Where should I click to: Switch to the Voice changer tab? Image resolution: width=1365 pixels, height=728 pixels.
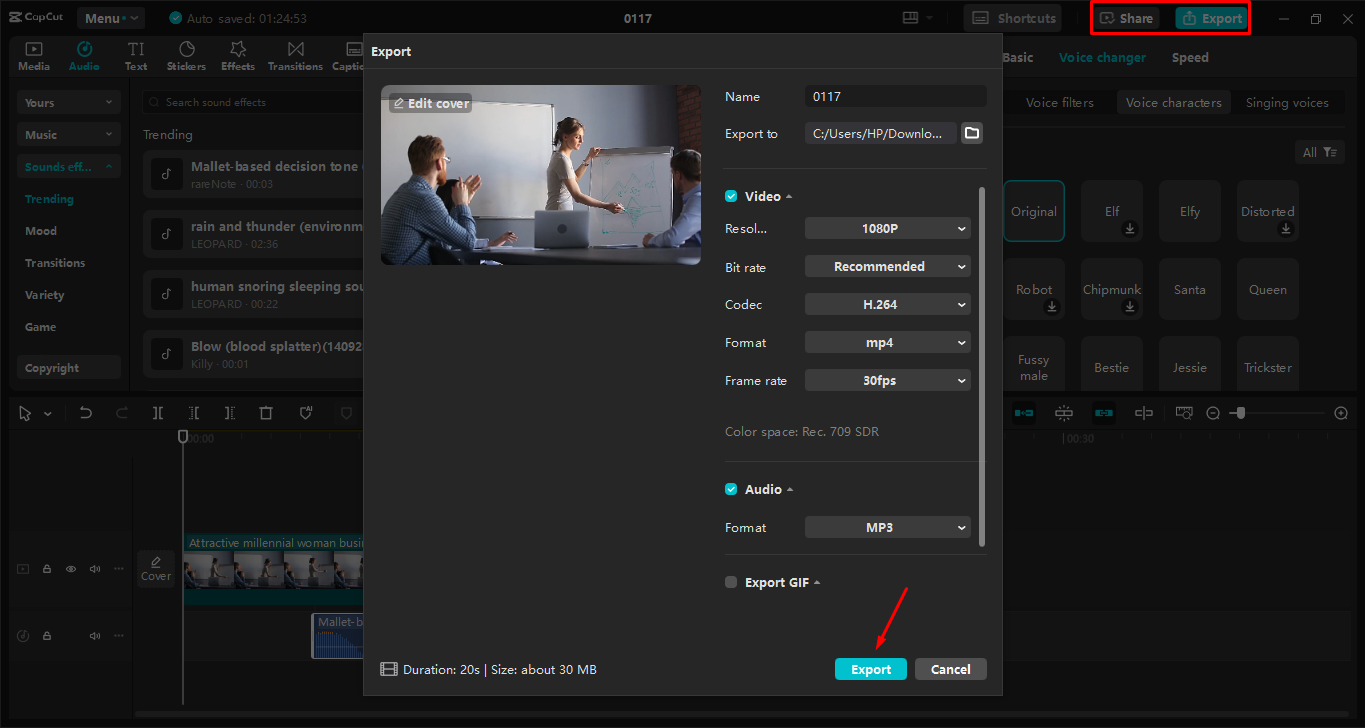1102,57
